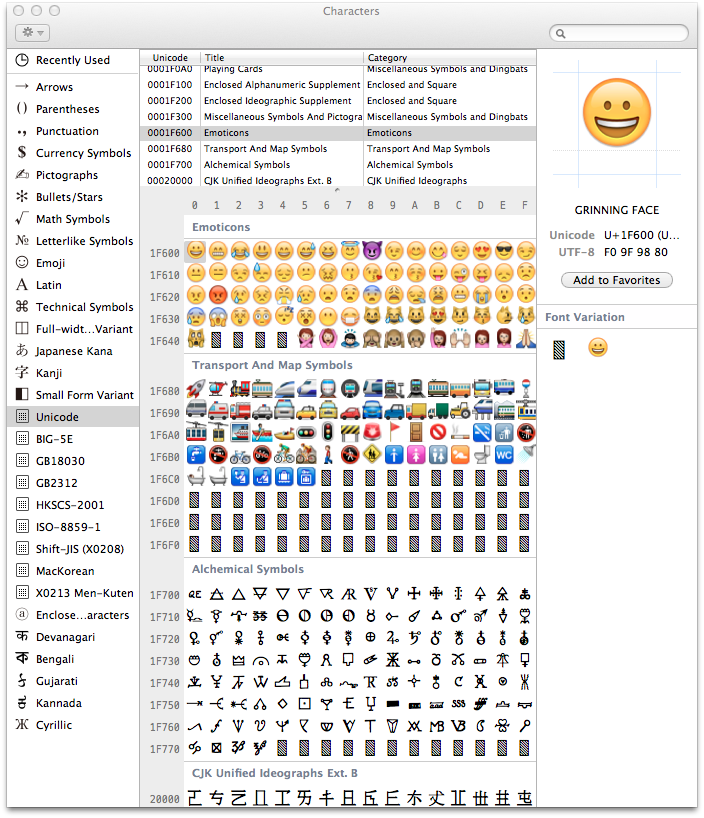
Task: Select the sunglasses face emoji
Action: pyautogui.click(x=504, y=251)
